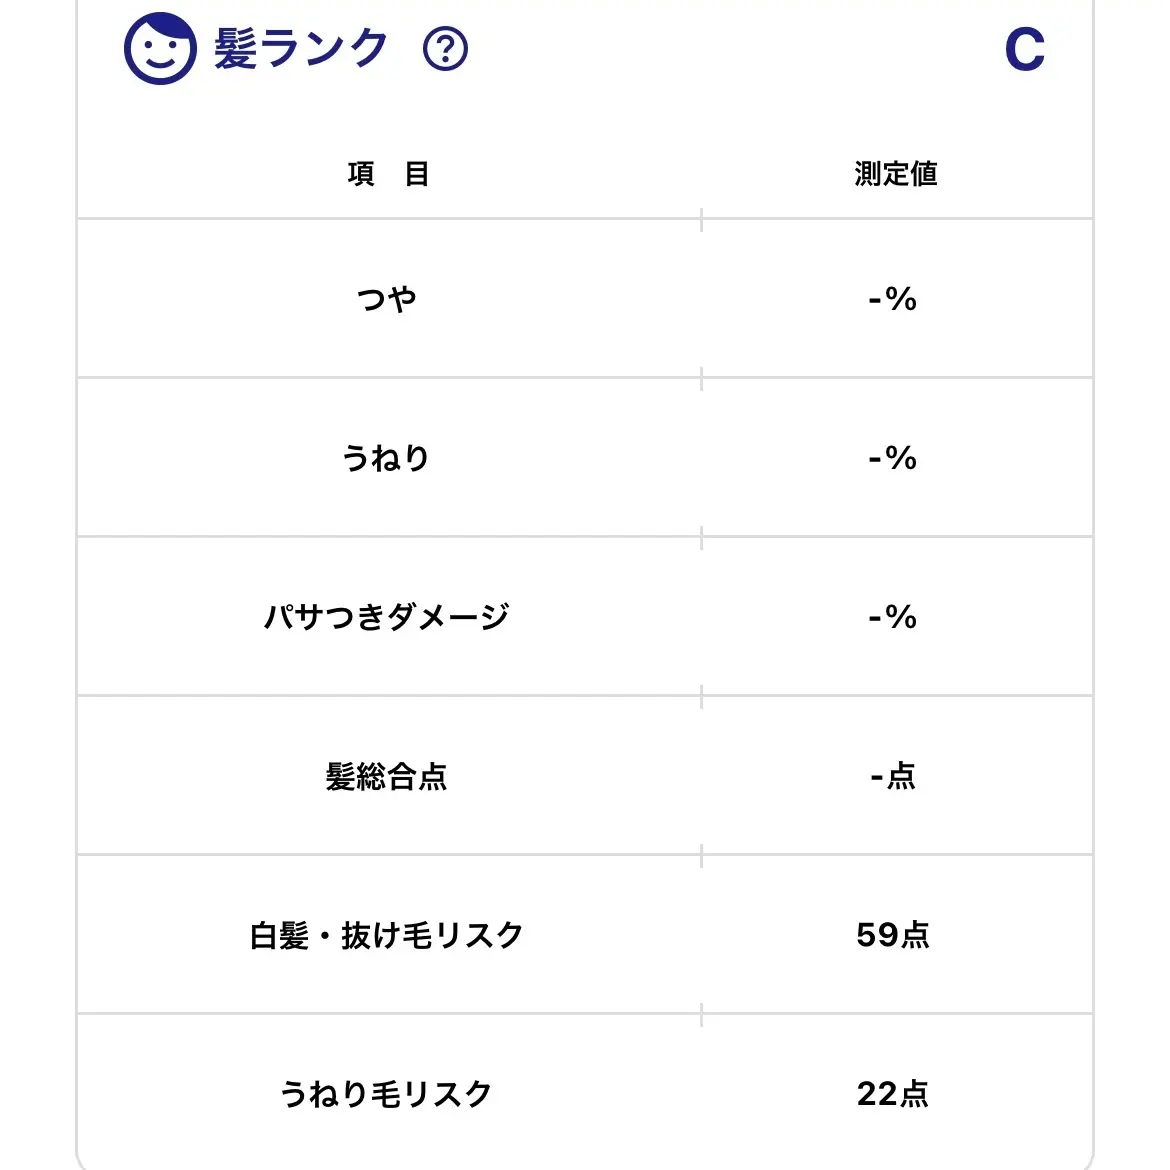Select the 髪ランク heading text

tap(301, 49)
